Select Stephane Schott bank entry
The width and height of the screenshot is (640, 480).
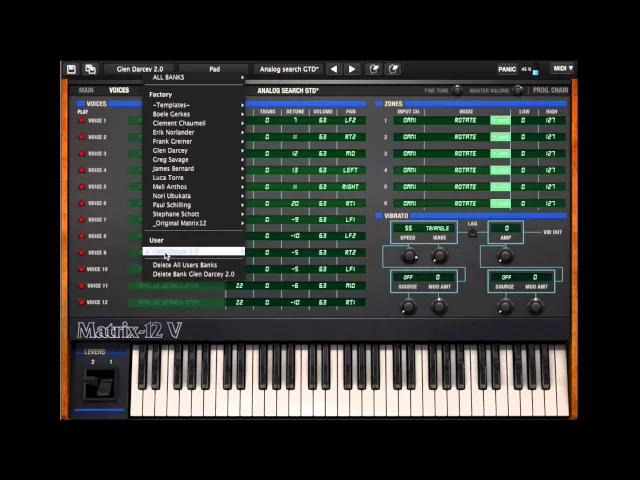pos(194,214)
